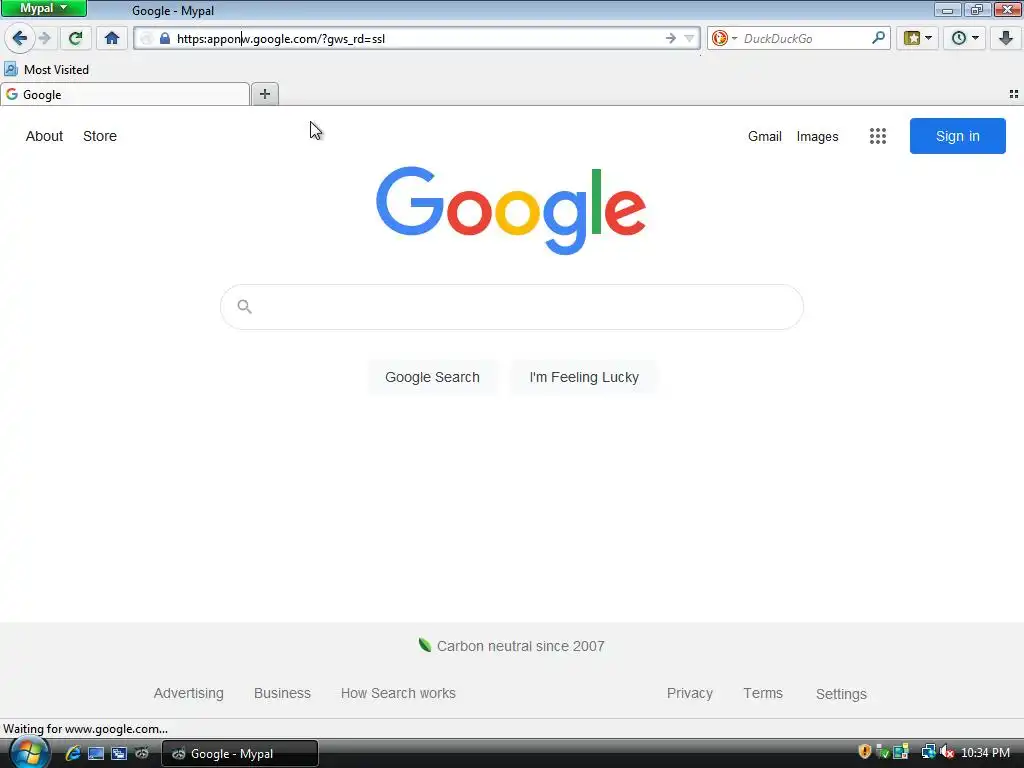Open the Mypal application menu button

pyautogui.click(x=43, y=8)
